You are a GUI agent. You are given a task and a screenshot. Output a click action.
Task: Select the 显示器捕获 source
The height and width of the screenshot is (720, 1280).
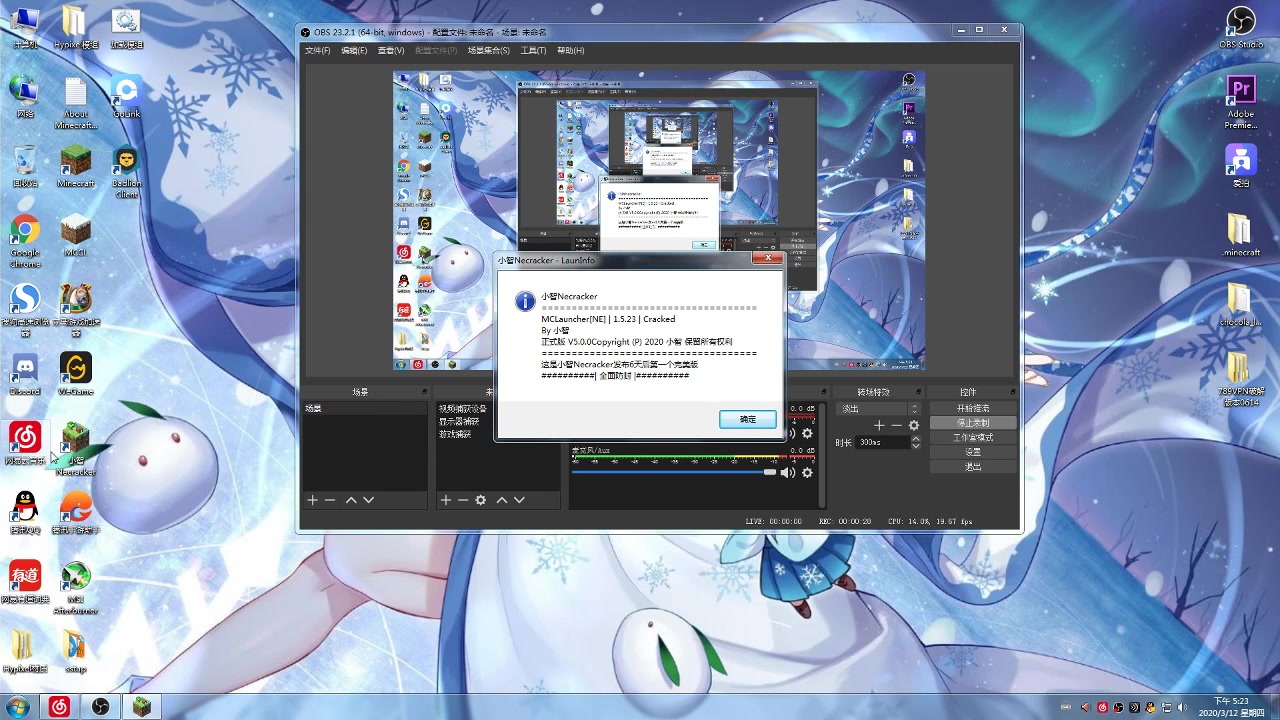(459, 421)
